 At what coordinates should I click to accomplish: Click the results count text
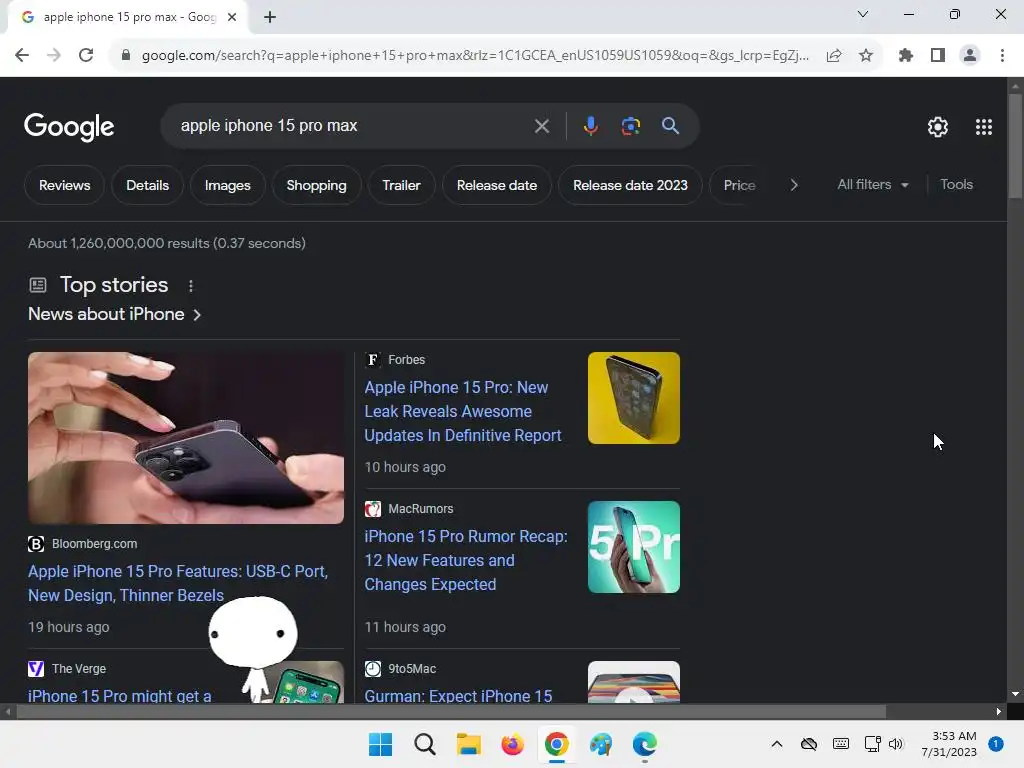coord(167,244)
